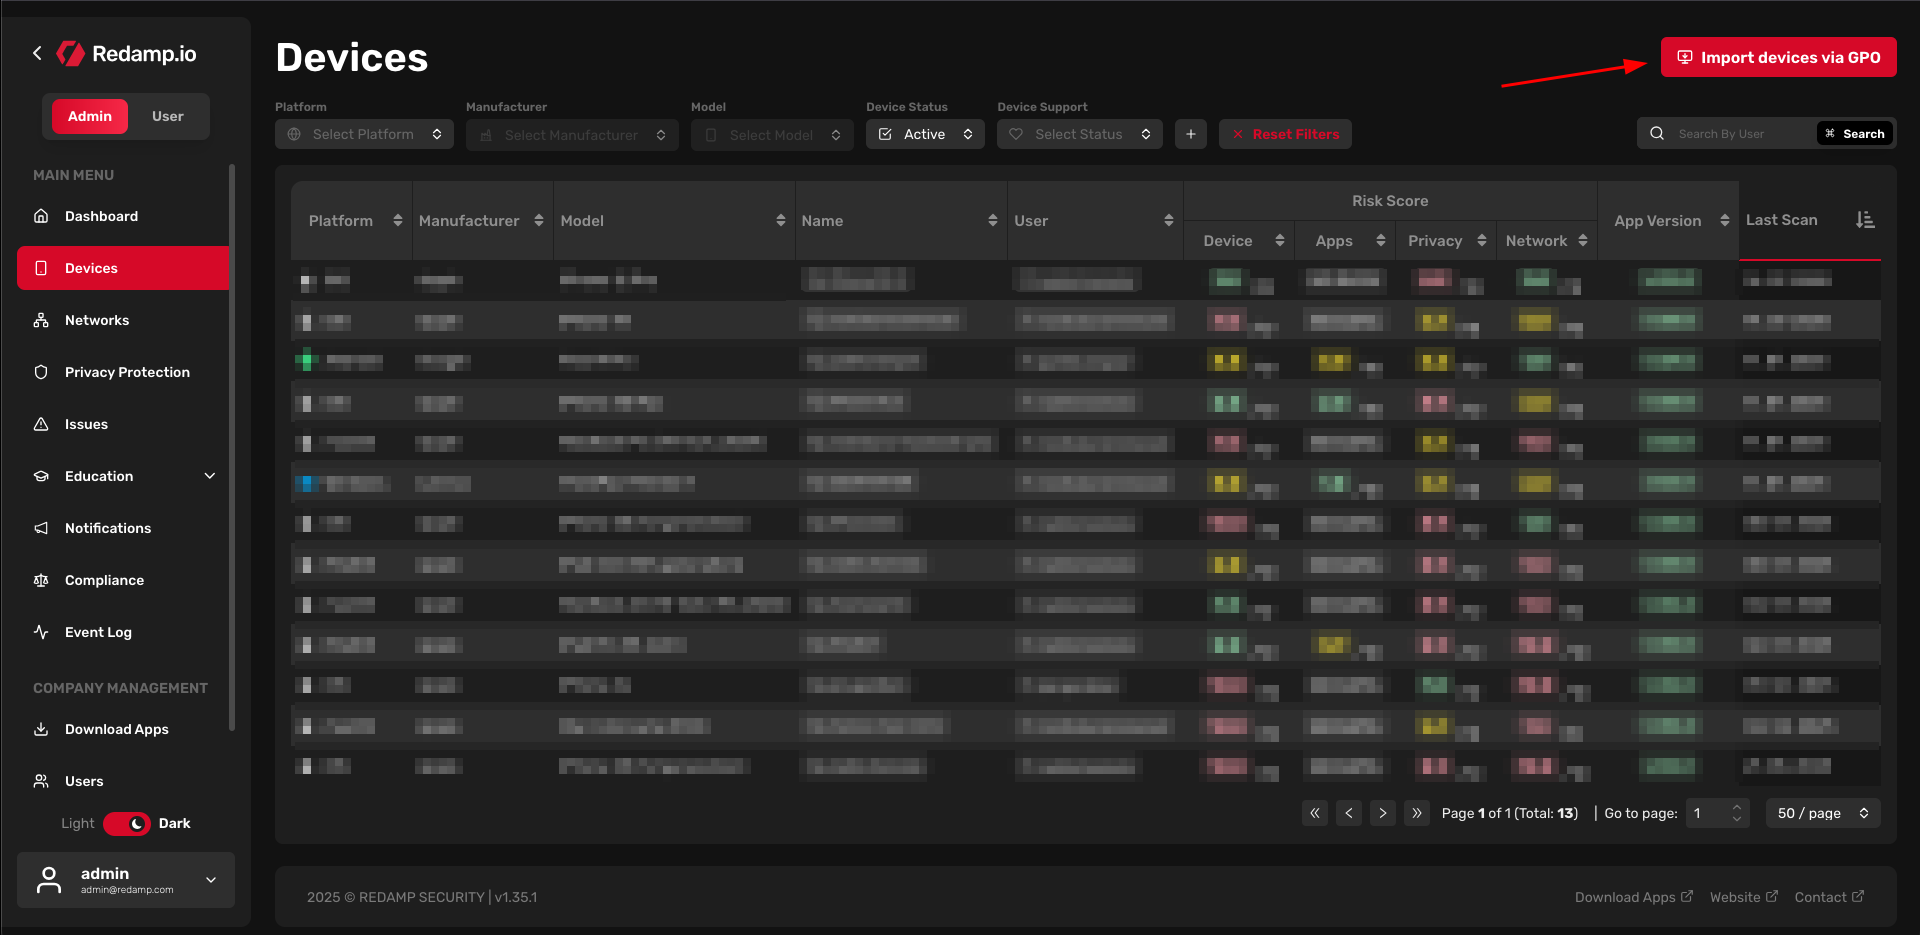
Task: Sort by the Platform column arrows
Action: (397, 221)
